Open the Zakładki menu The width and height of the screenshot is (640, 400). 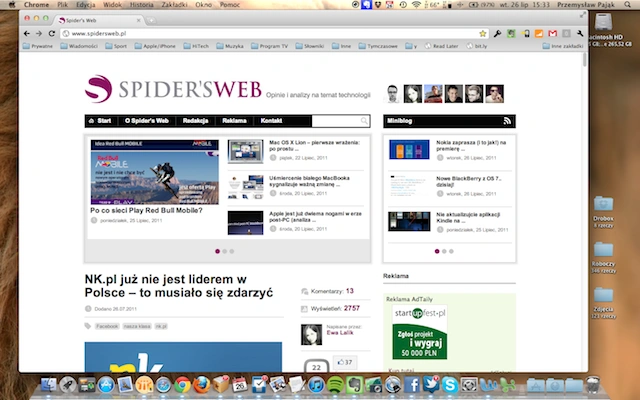tap(174, 5)
